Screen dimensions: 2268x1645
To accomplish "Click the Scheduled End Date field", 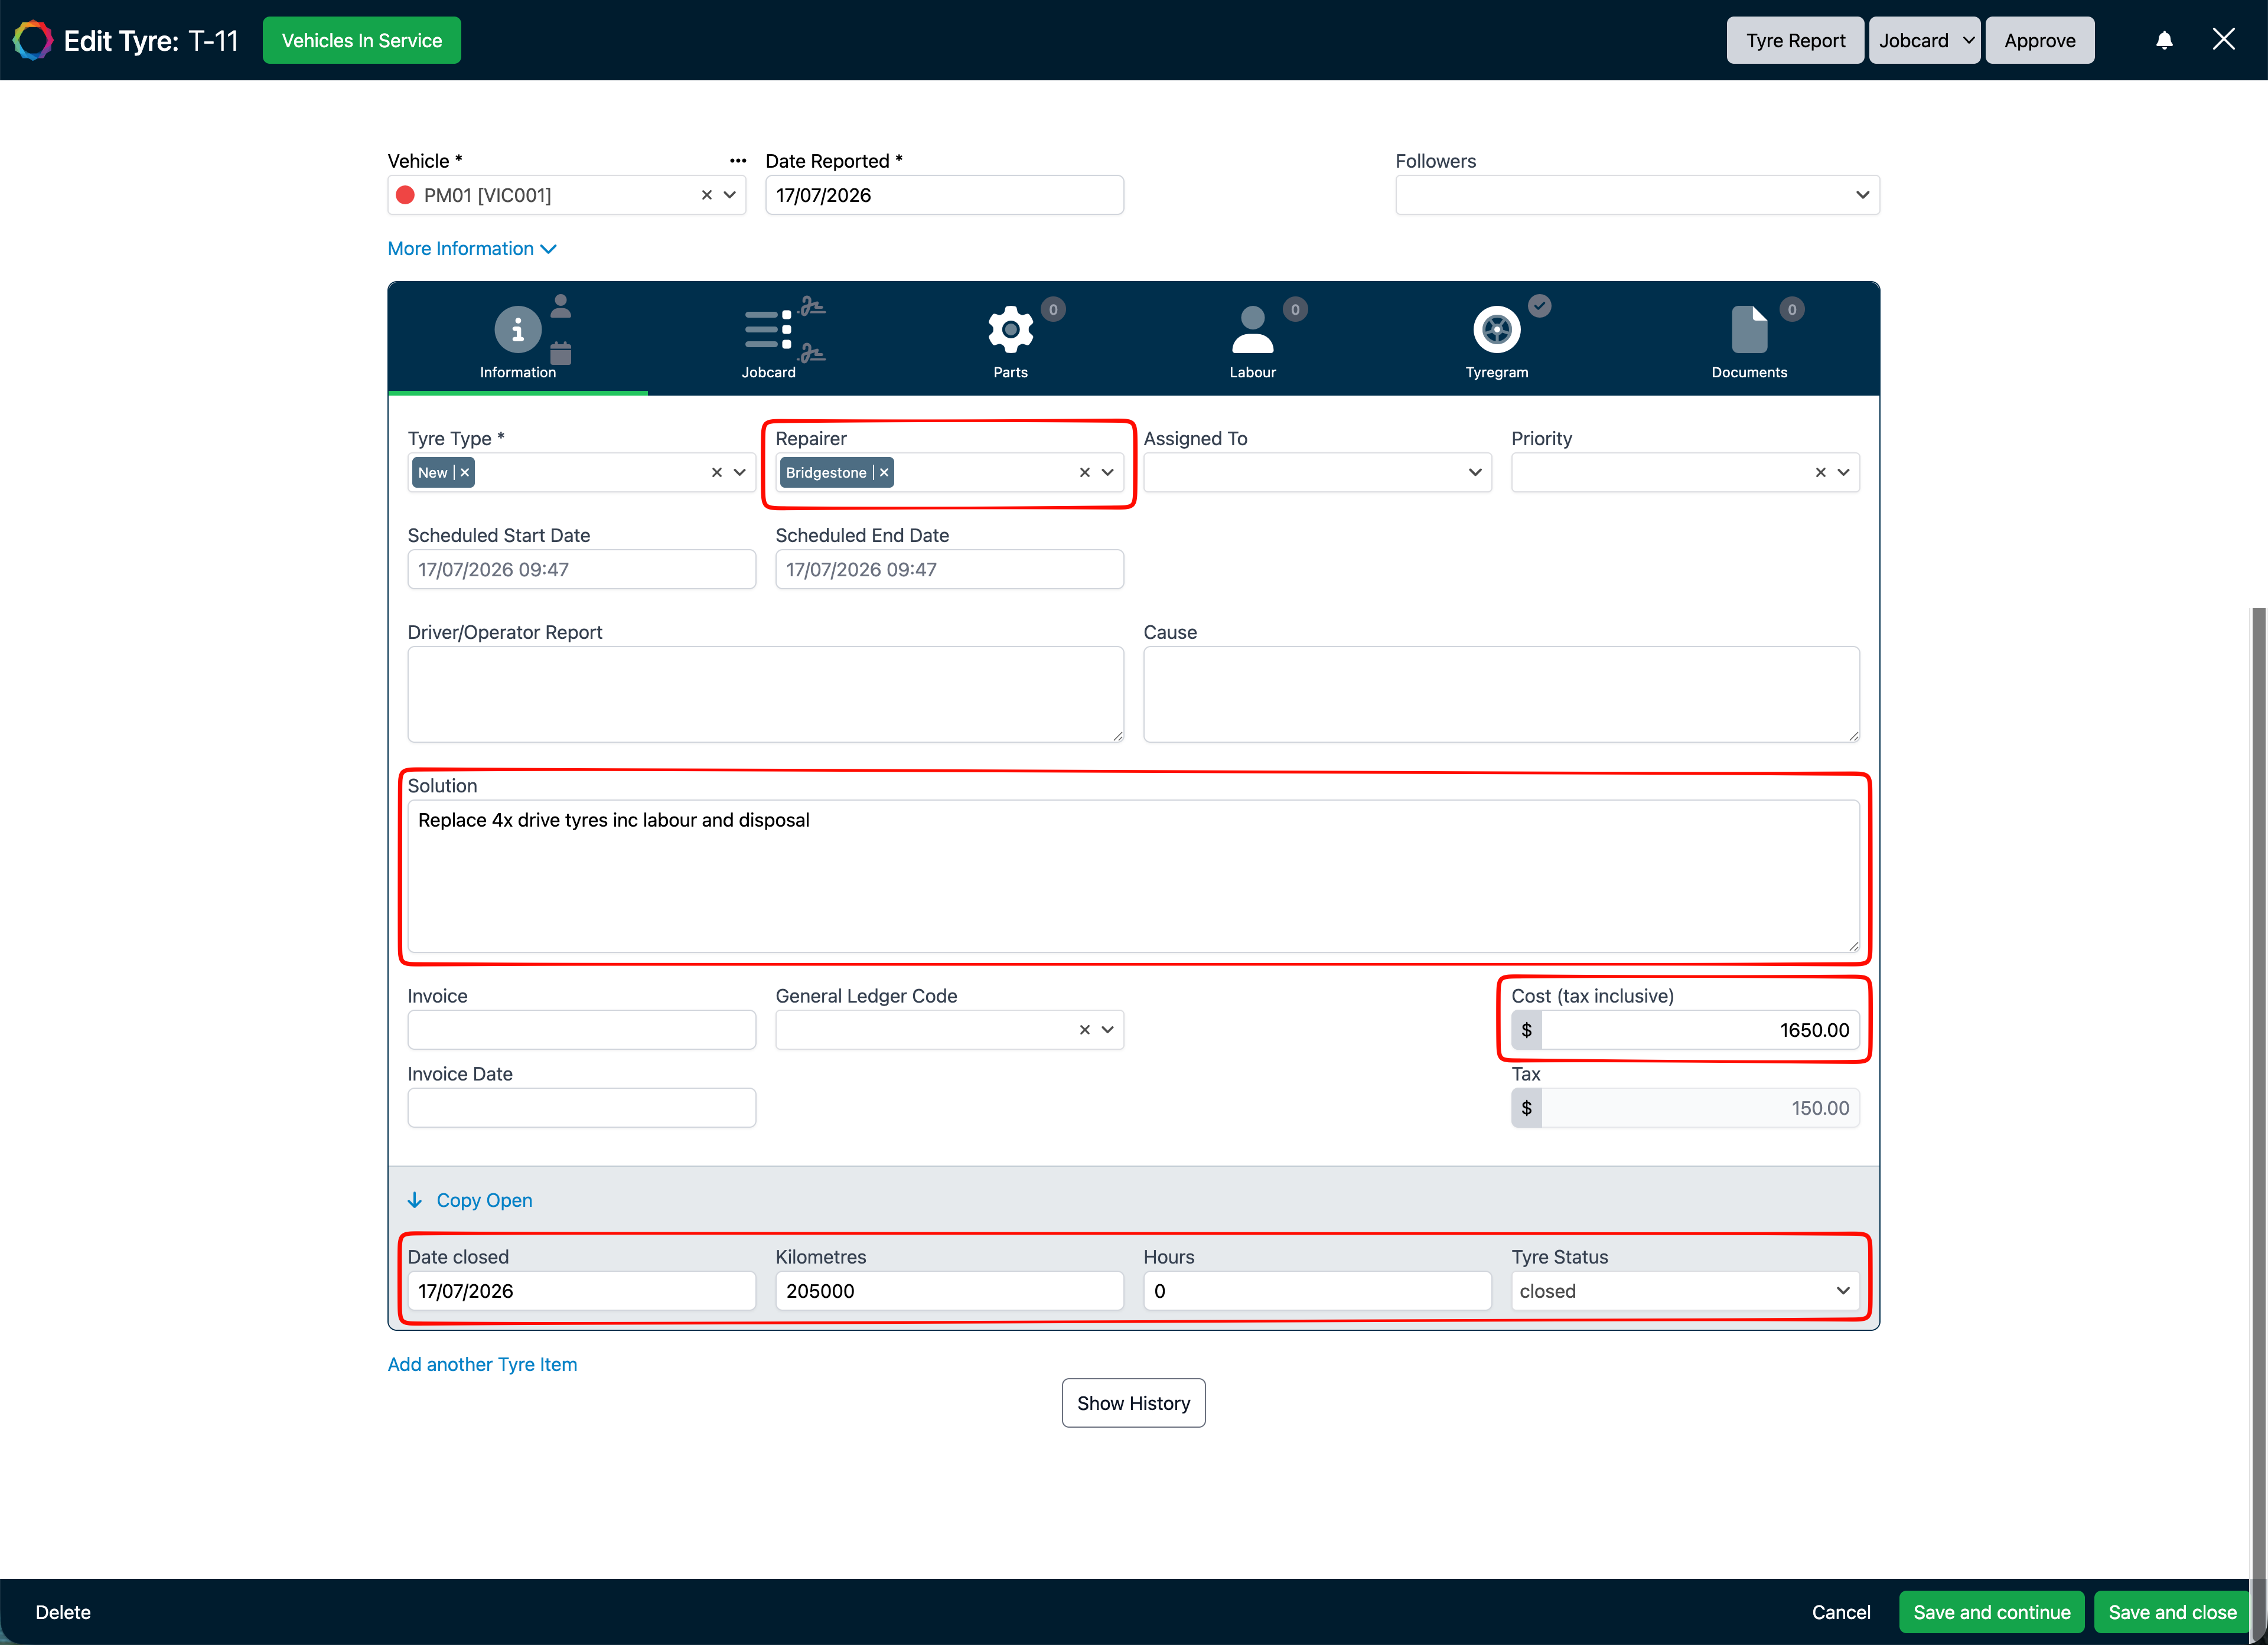I will point(949,569).
